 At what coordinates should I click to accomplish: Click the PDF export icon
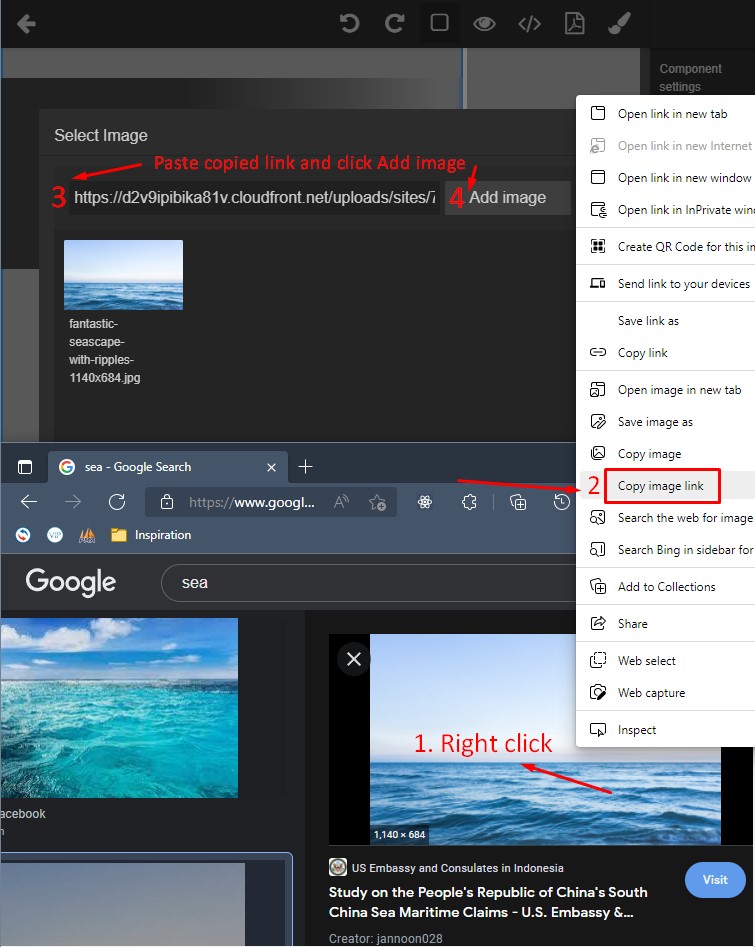tap(574, 23)
